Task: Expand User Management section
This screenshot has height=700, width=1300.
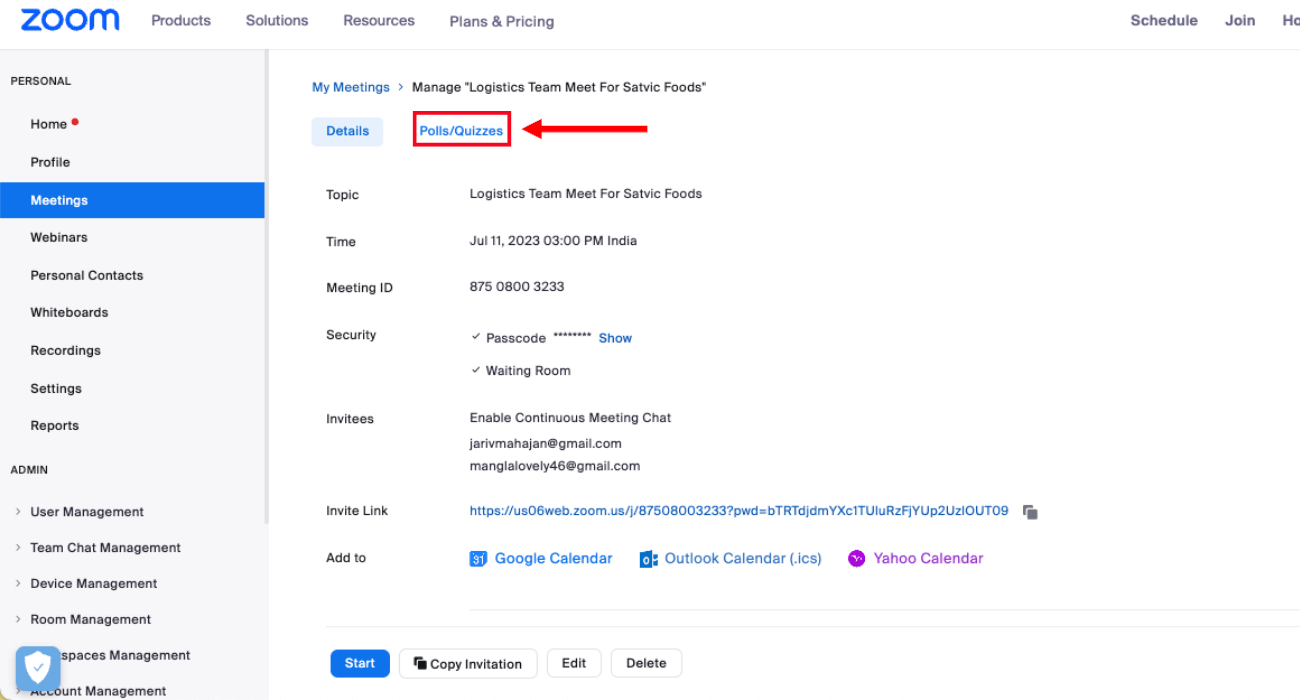Action: click(x=18, y=512)
